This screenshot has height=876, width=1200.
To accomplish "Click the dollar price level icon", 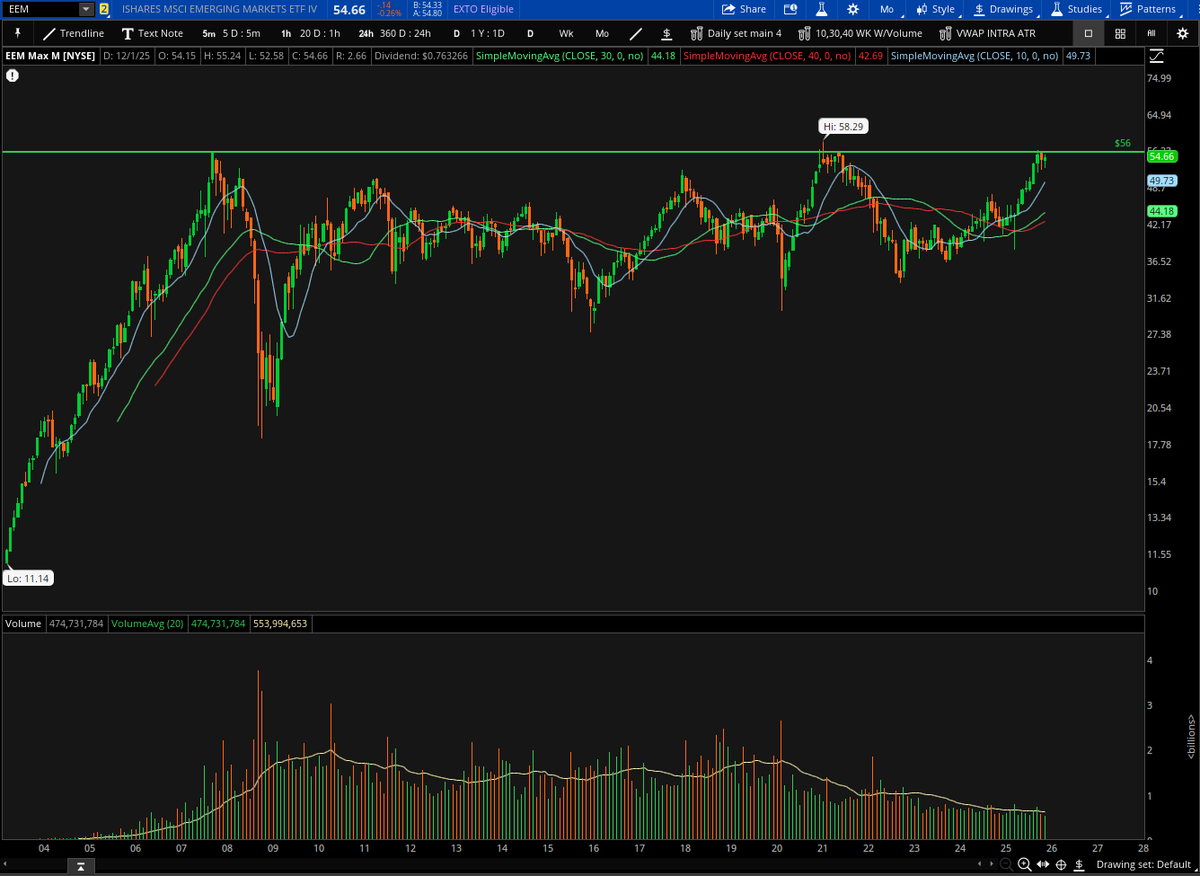I will pyautogui.click(x=666, y=33).
